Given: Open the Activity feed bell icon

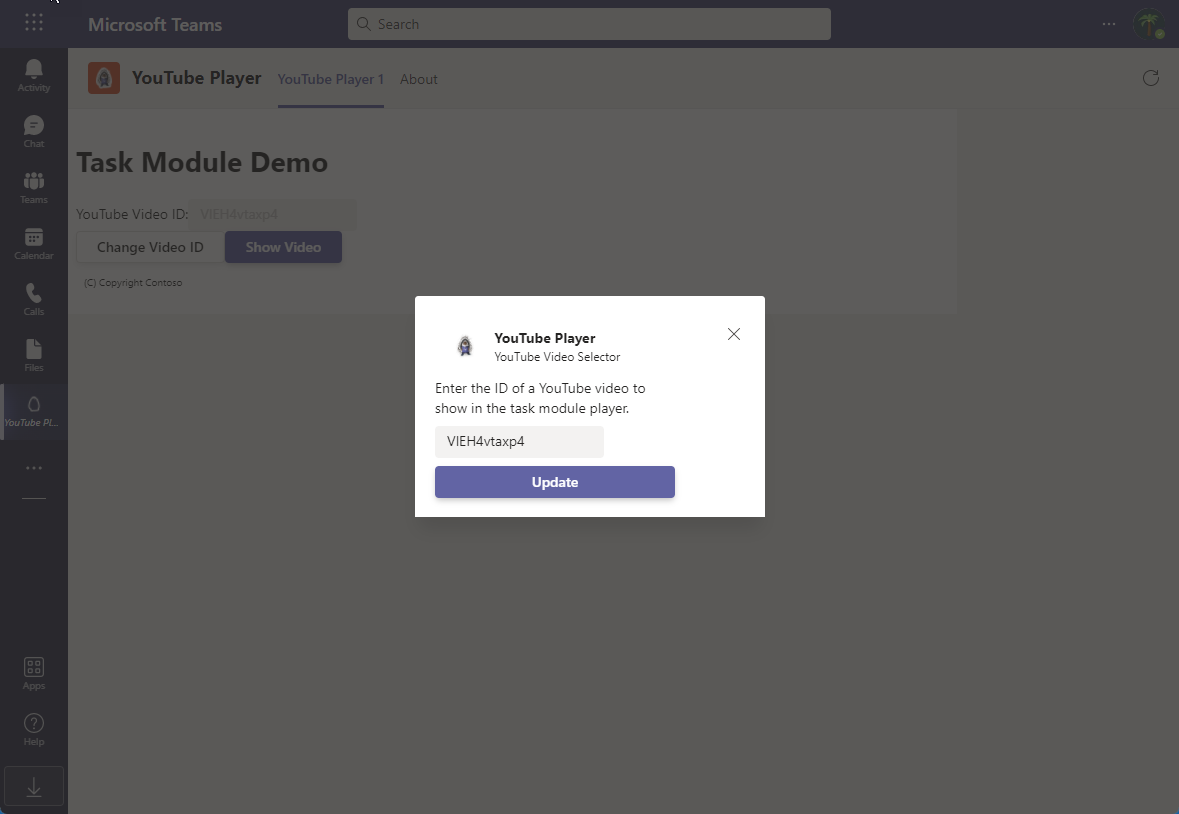Looking at the screenshot, I should click(34, 76).
